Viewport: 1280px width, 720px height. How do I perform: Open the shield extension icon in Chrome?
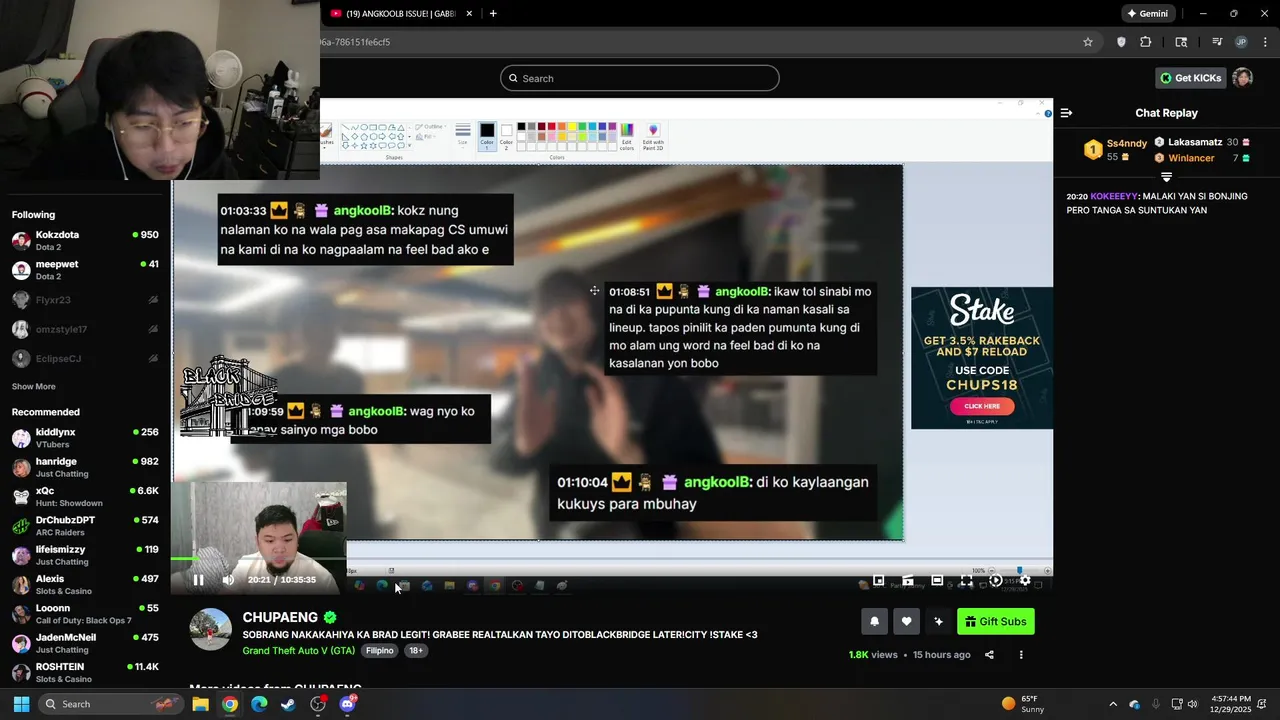click(x=1121, y=42)
